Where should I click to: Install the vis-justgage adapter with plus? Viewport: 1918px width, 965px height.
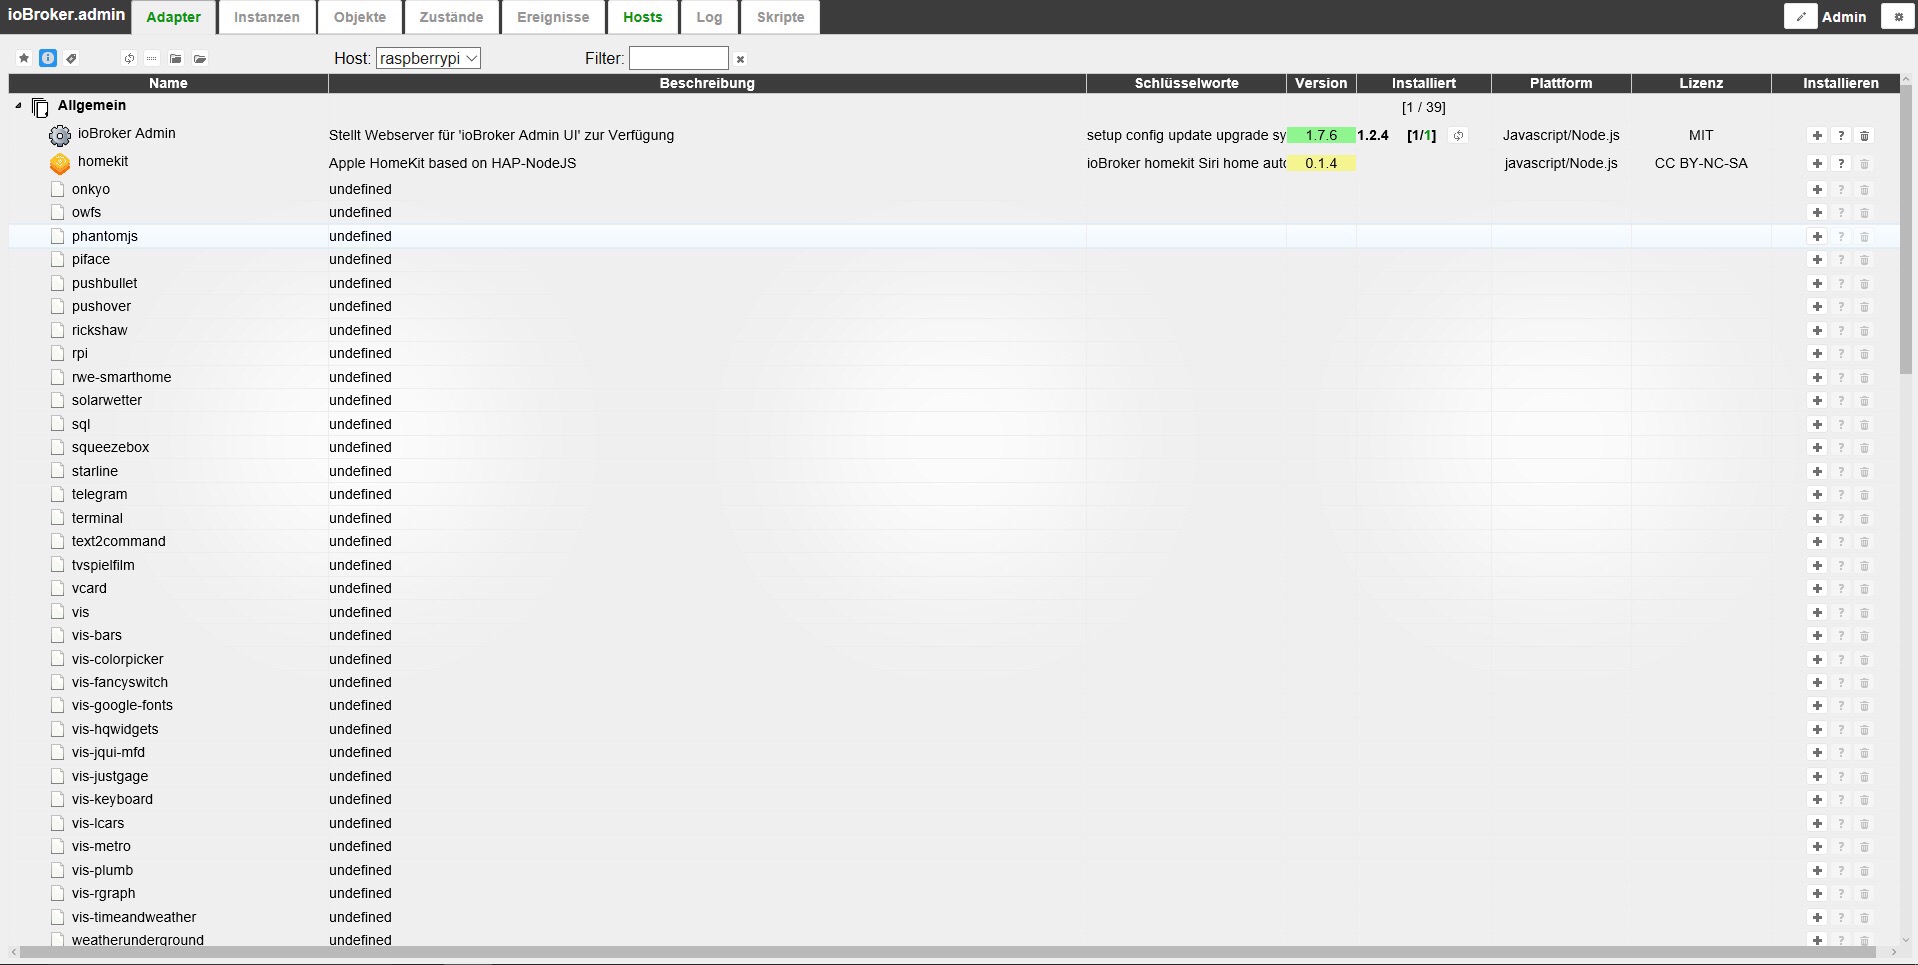[x=1817, y=776]
